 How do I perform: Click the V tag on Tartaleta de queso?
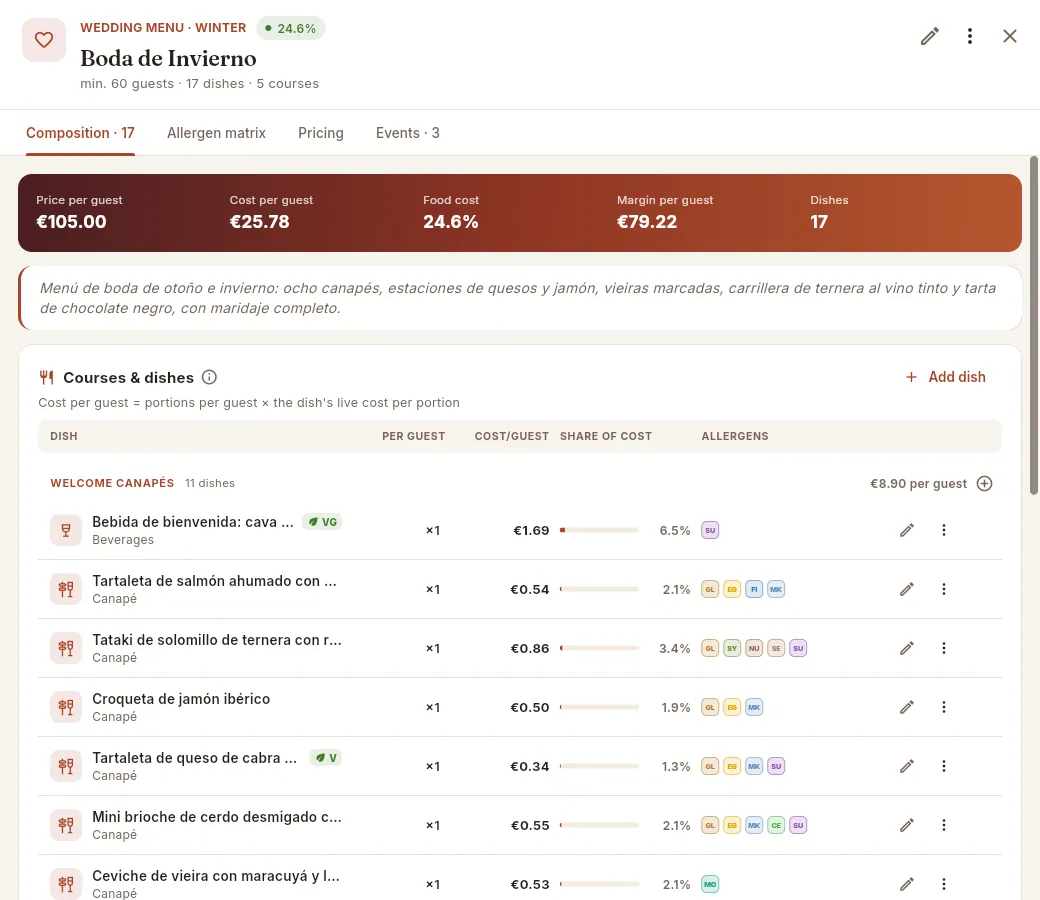coord(326,758)
